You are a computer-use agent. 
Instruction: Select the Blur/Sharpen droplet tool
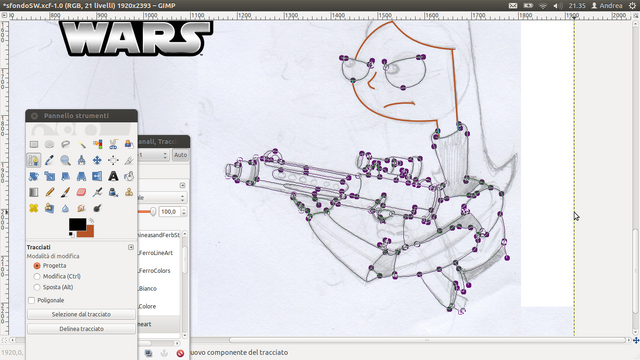[65, 208]
